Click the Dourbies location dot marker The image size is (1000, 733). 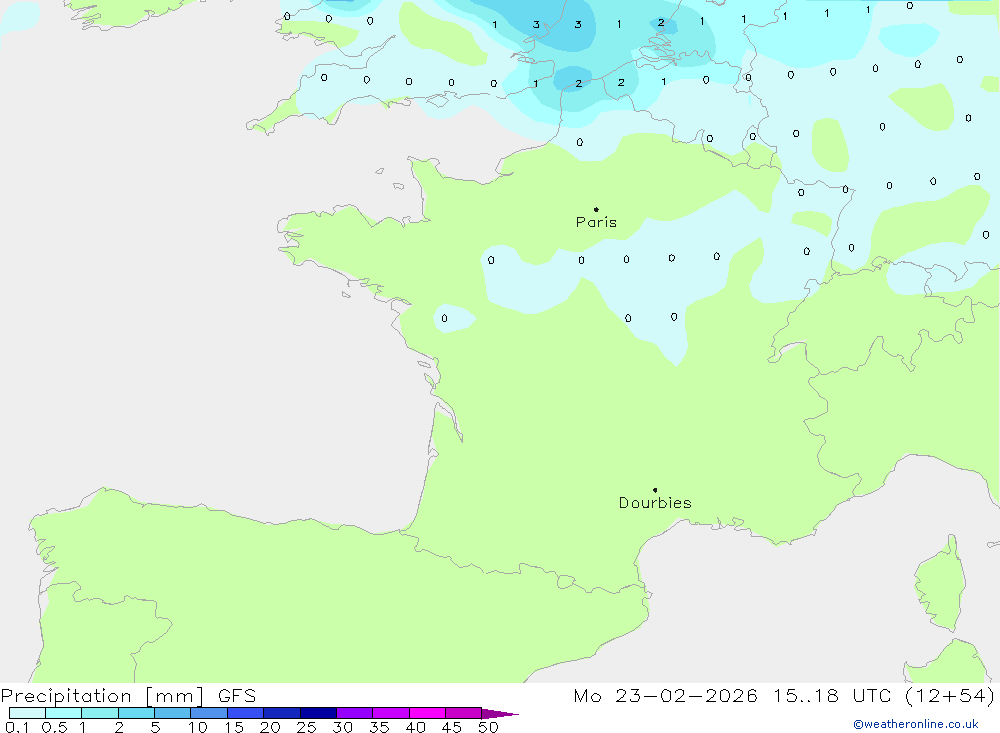pos(655,490)
